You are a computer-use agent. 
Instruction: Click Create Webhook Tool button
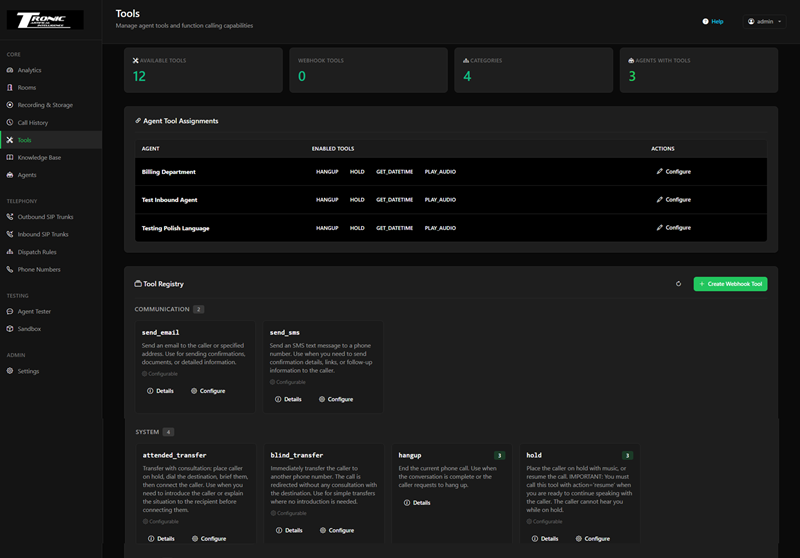(730, 284)
